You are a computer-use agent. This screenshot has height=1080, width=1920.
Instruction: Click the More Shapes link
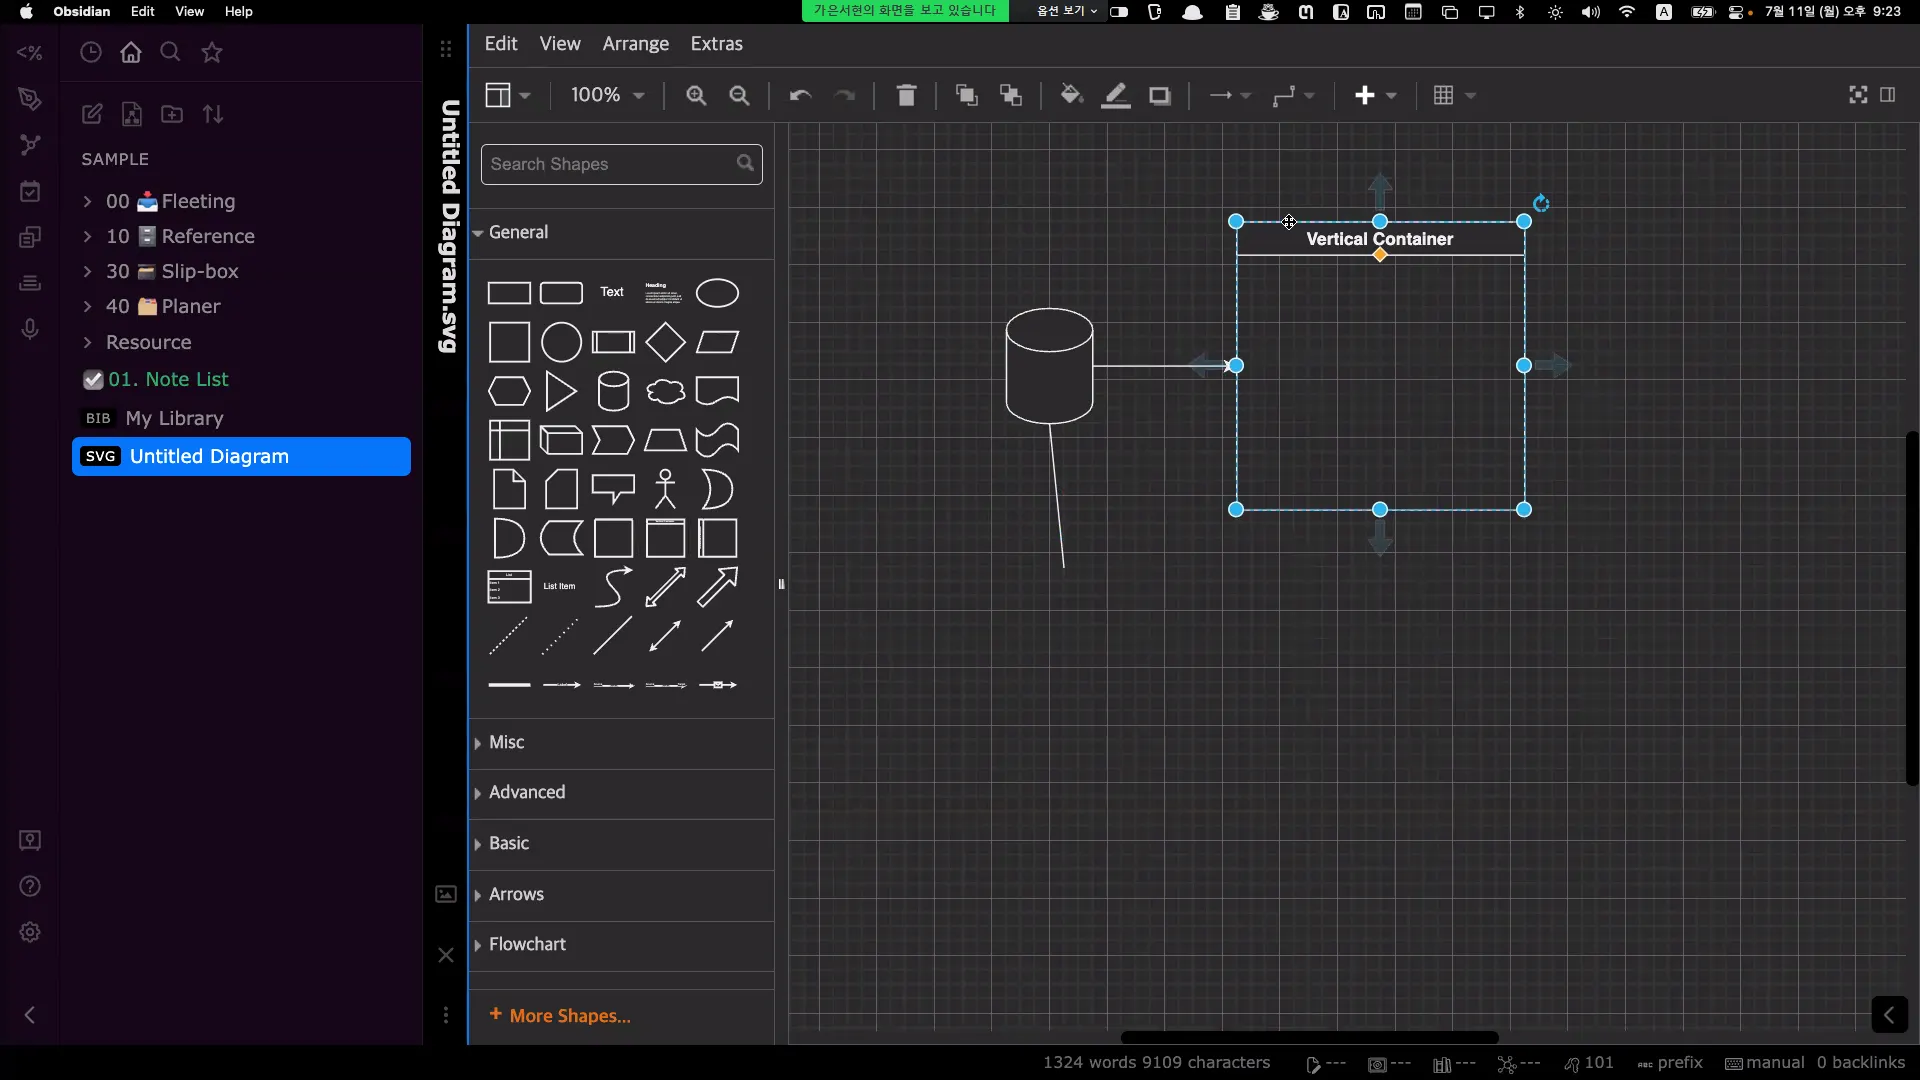click(569, 1015)
